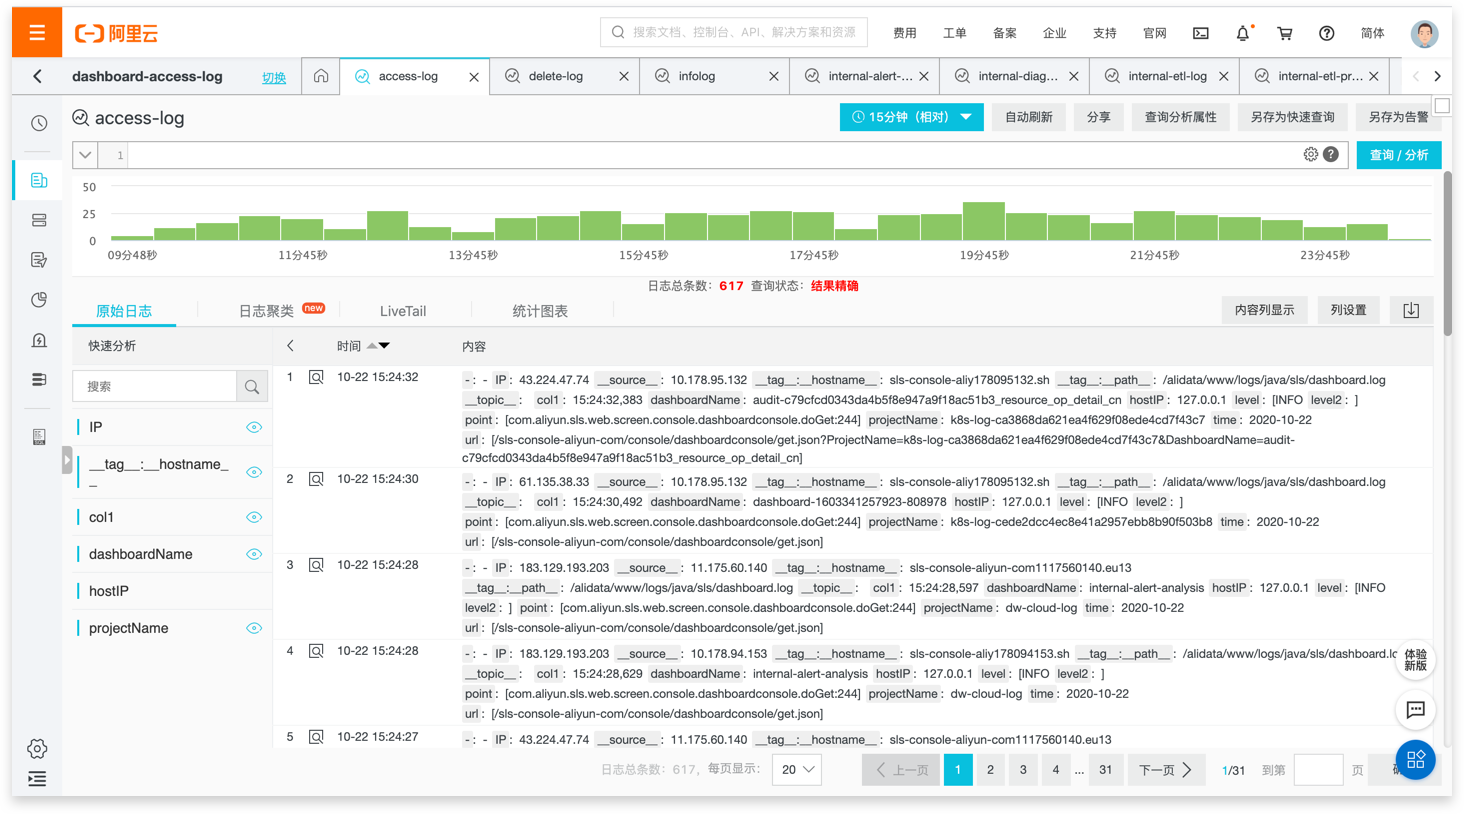Open detail view icon for log row 1
Screen dimensions: 1464x814
coord(316,377)
